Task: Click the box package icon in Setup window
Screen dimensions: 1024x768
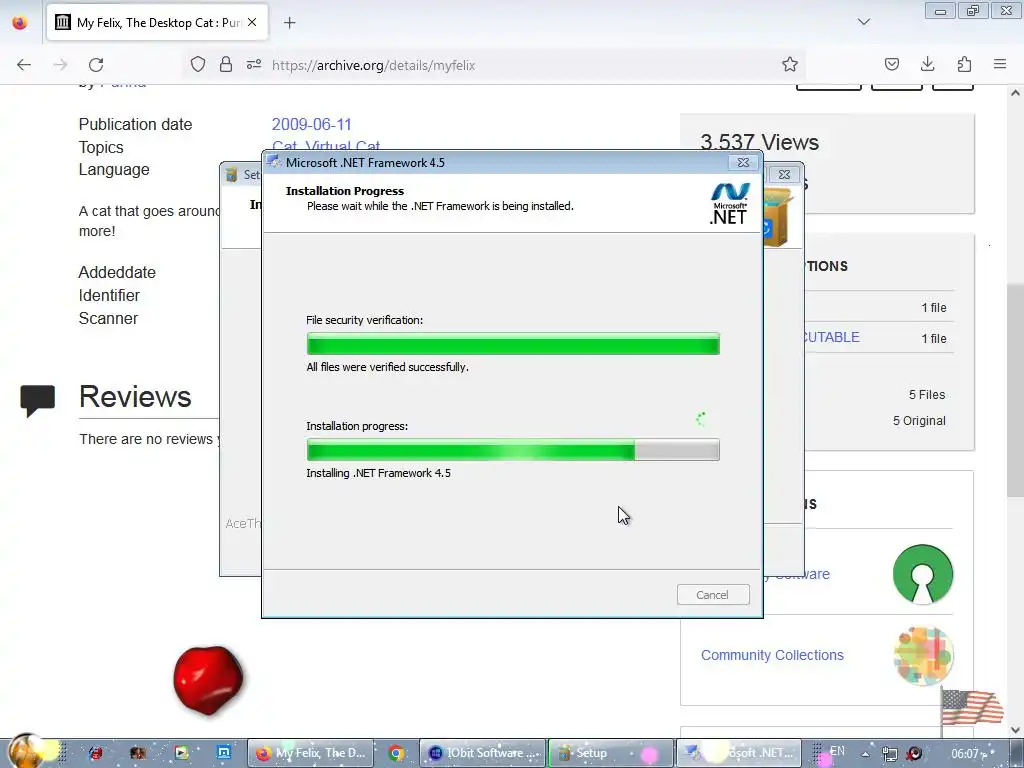Action: click(x=778, y=217)
